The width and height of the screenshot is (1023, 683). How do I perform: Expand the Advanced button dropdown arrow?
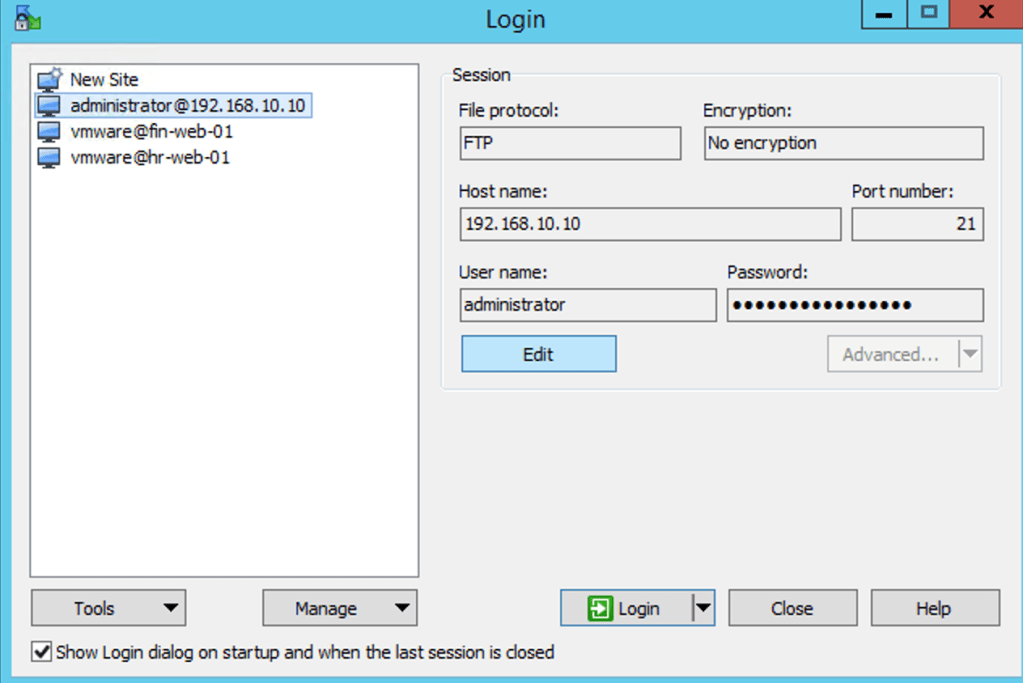tap(969, 354)
